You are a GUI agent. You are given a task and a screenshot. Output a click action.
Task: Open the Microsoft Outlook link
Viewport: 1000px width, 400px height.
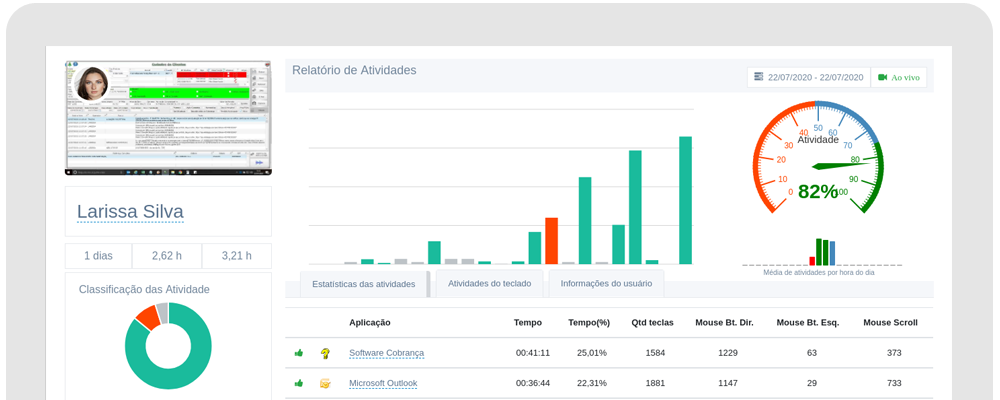point(383,383)
